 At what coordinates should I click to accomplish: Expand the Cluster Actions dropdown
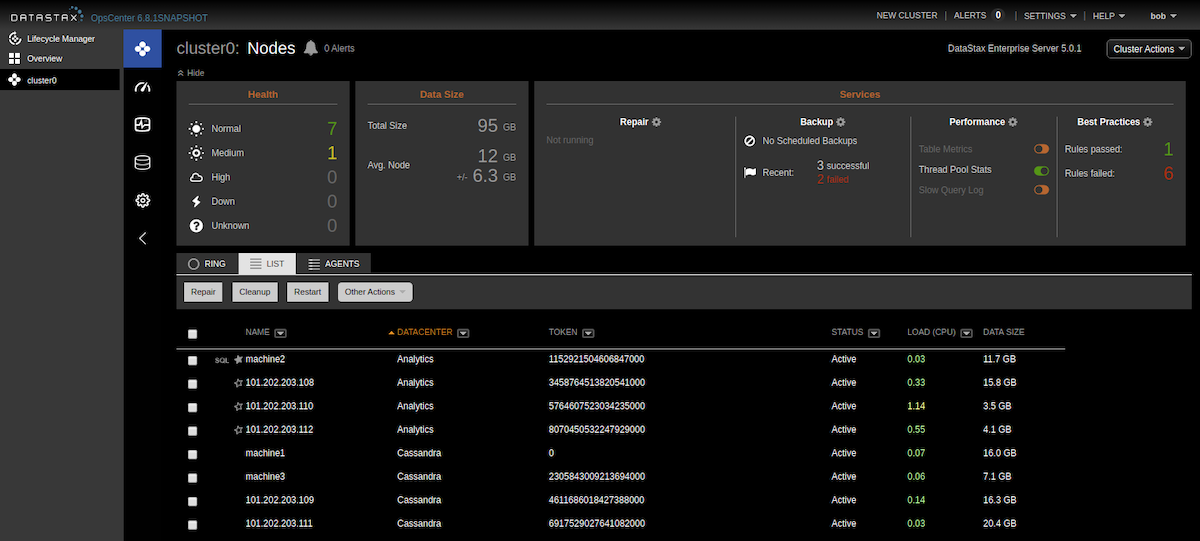coord(1149,49)
